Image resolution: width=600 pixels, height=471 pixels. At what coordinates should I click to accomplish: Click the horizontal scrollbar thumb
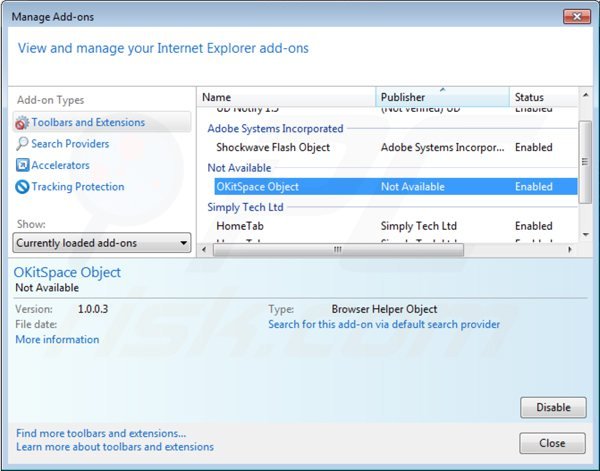pos(338,250)
